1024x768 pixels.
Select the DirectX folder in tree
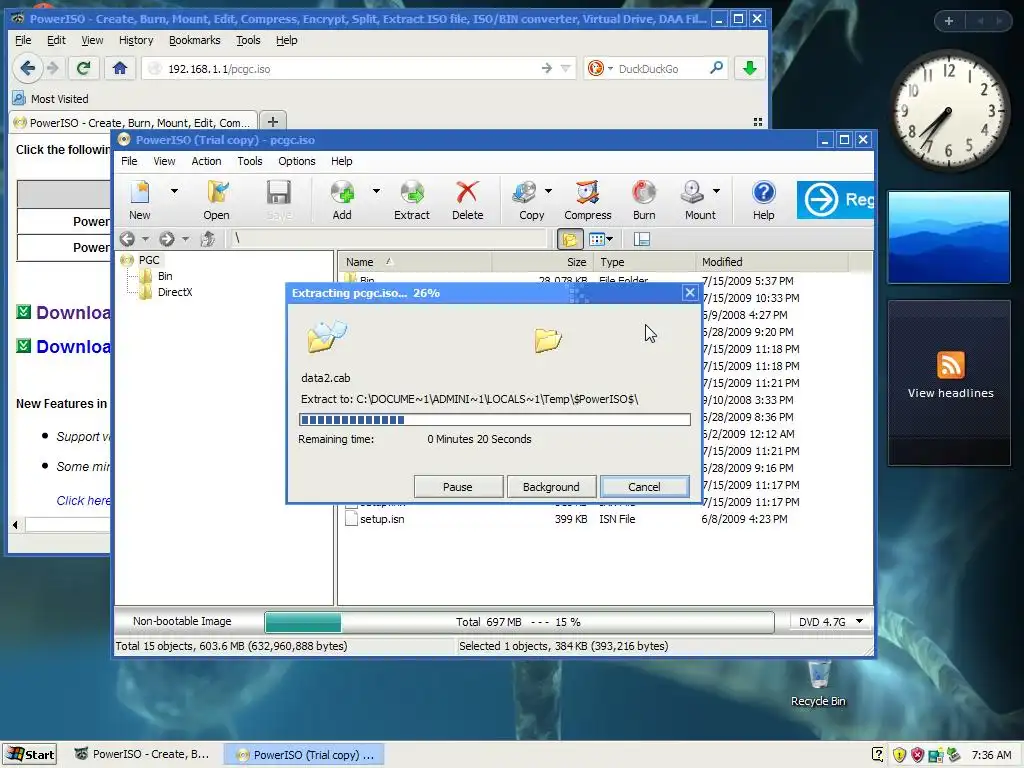(175, 293)
